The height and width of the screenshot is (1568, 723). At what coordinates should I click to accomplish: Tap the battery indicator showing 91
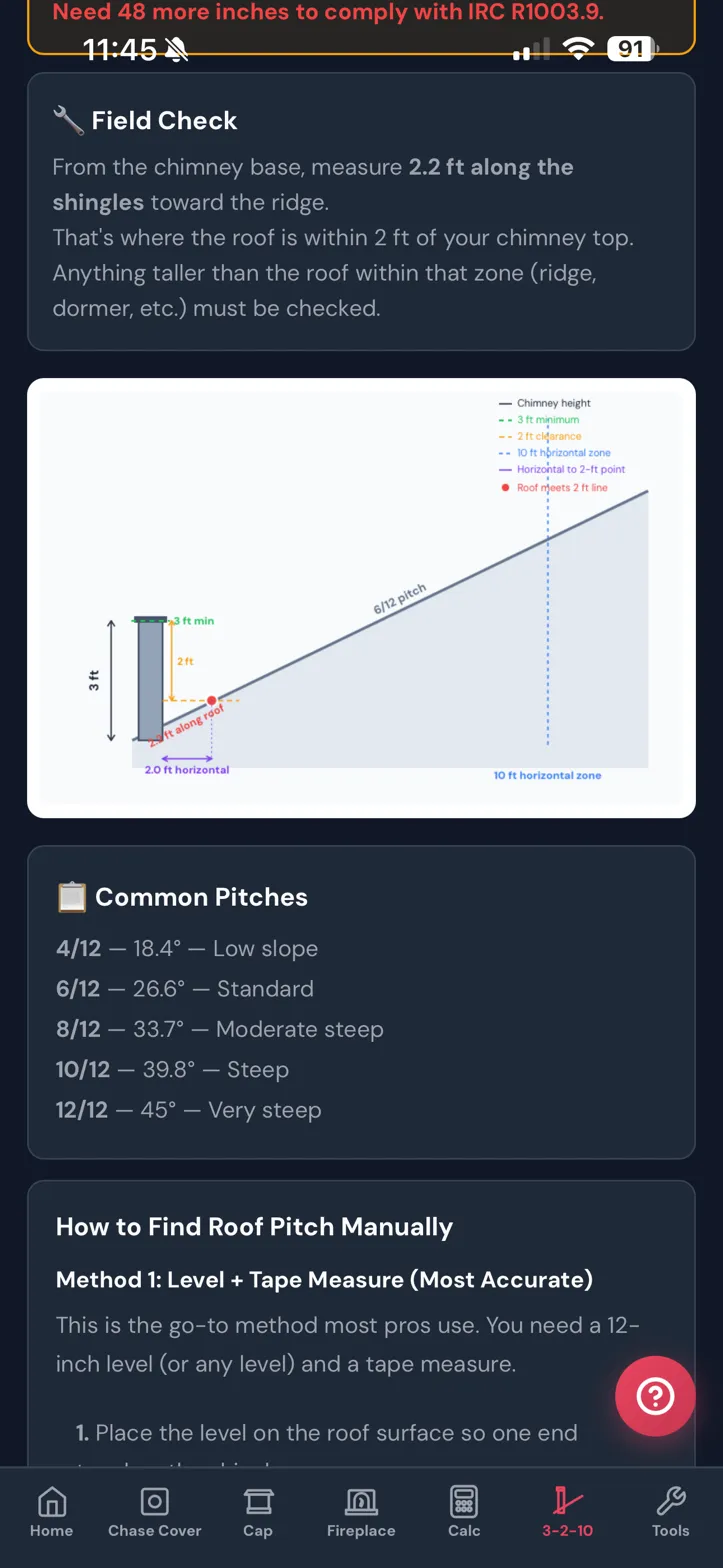(x=629, y=47)
